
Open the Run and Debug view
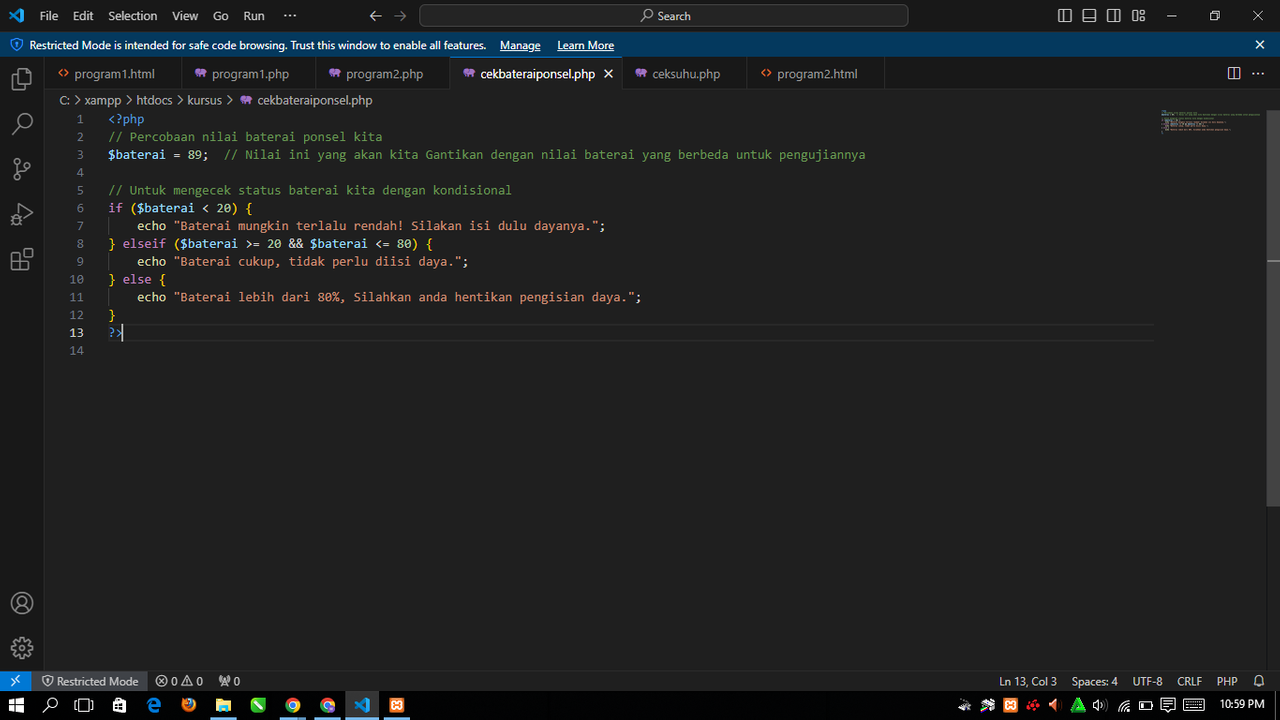click(x=21, y=215)
